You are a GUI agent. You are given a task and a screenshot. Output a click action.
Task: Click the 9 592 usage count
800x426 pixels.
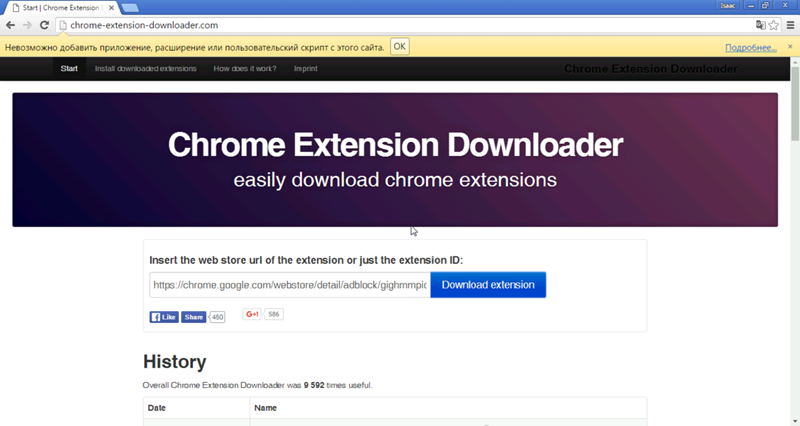point(314,385)
